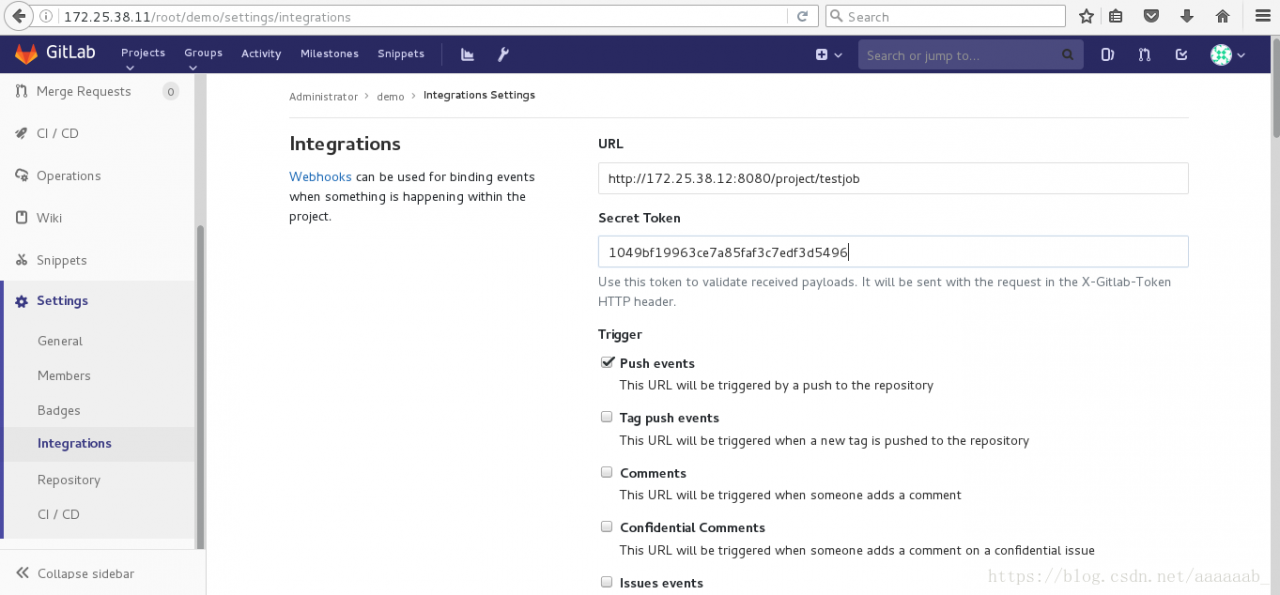Click the new item plus icon
1280x595 pixels.
[x=821, y=55]
